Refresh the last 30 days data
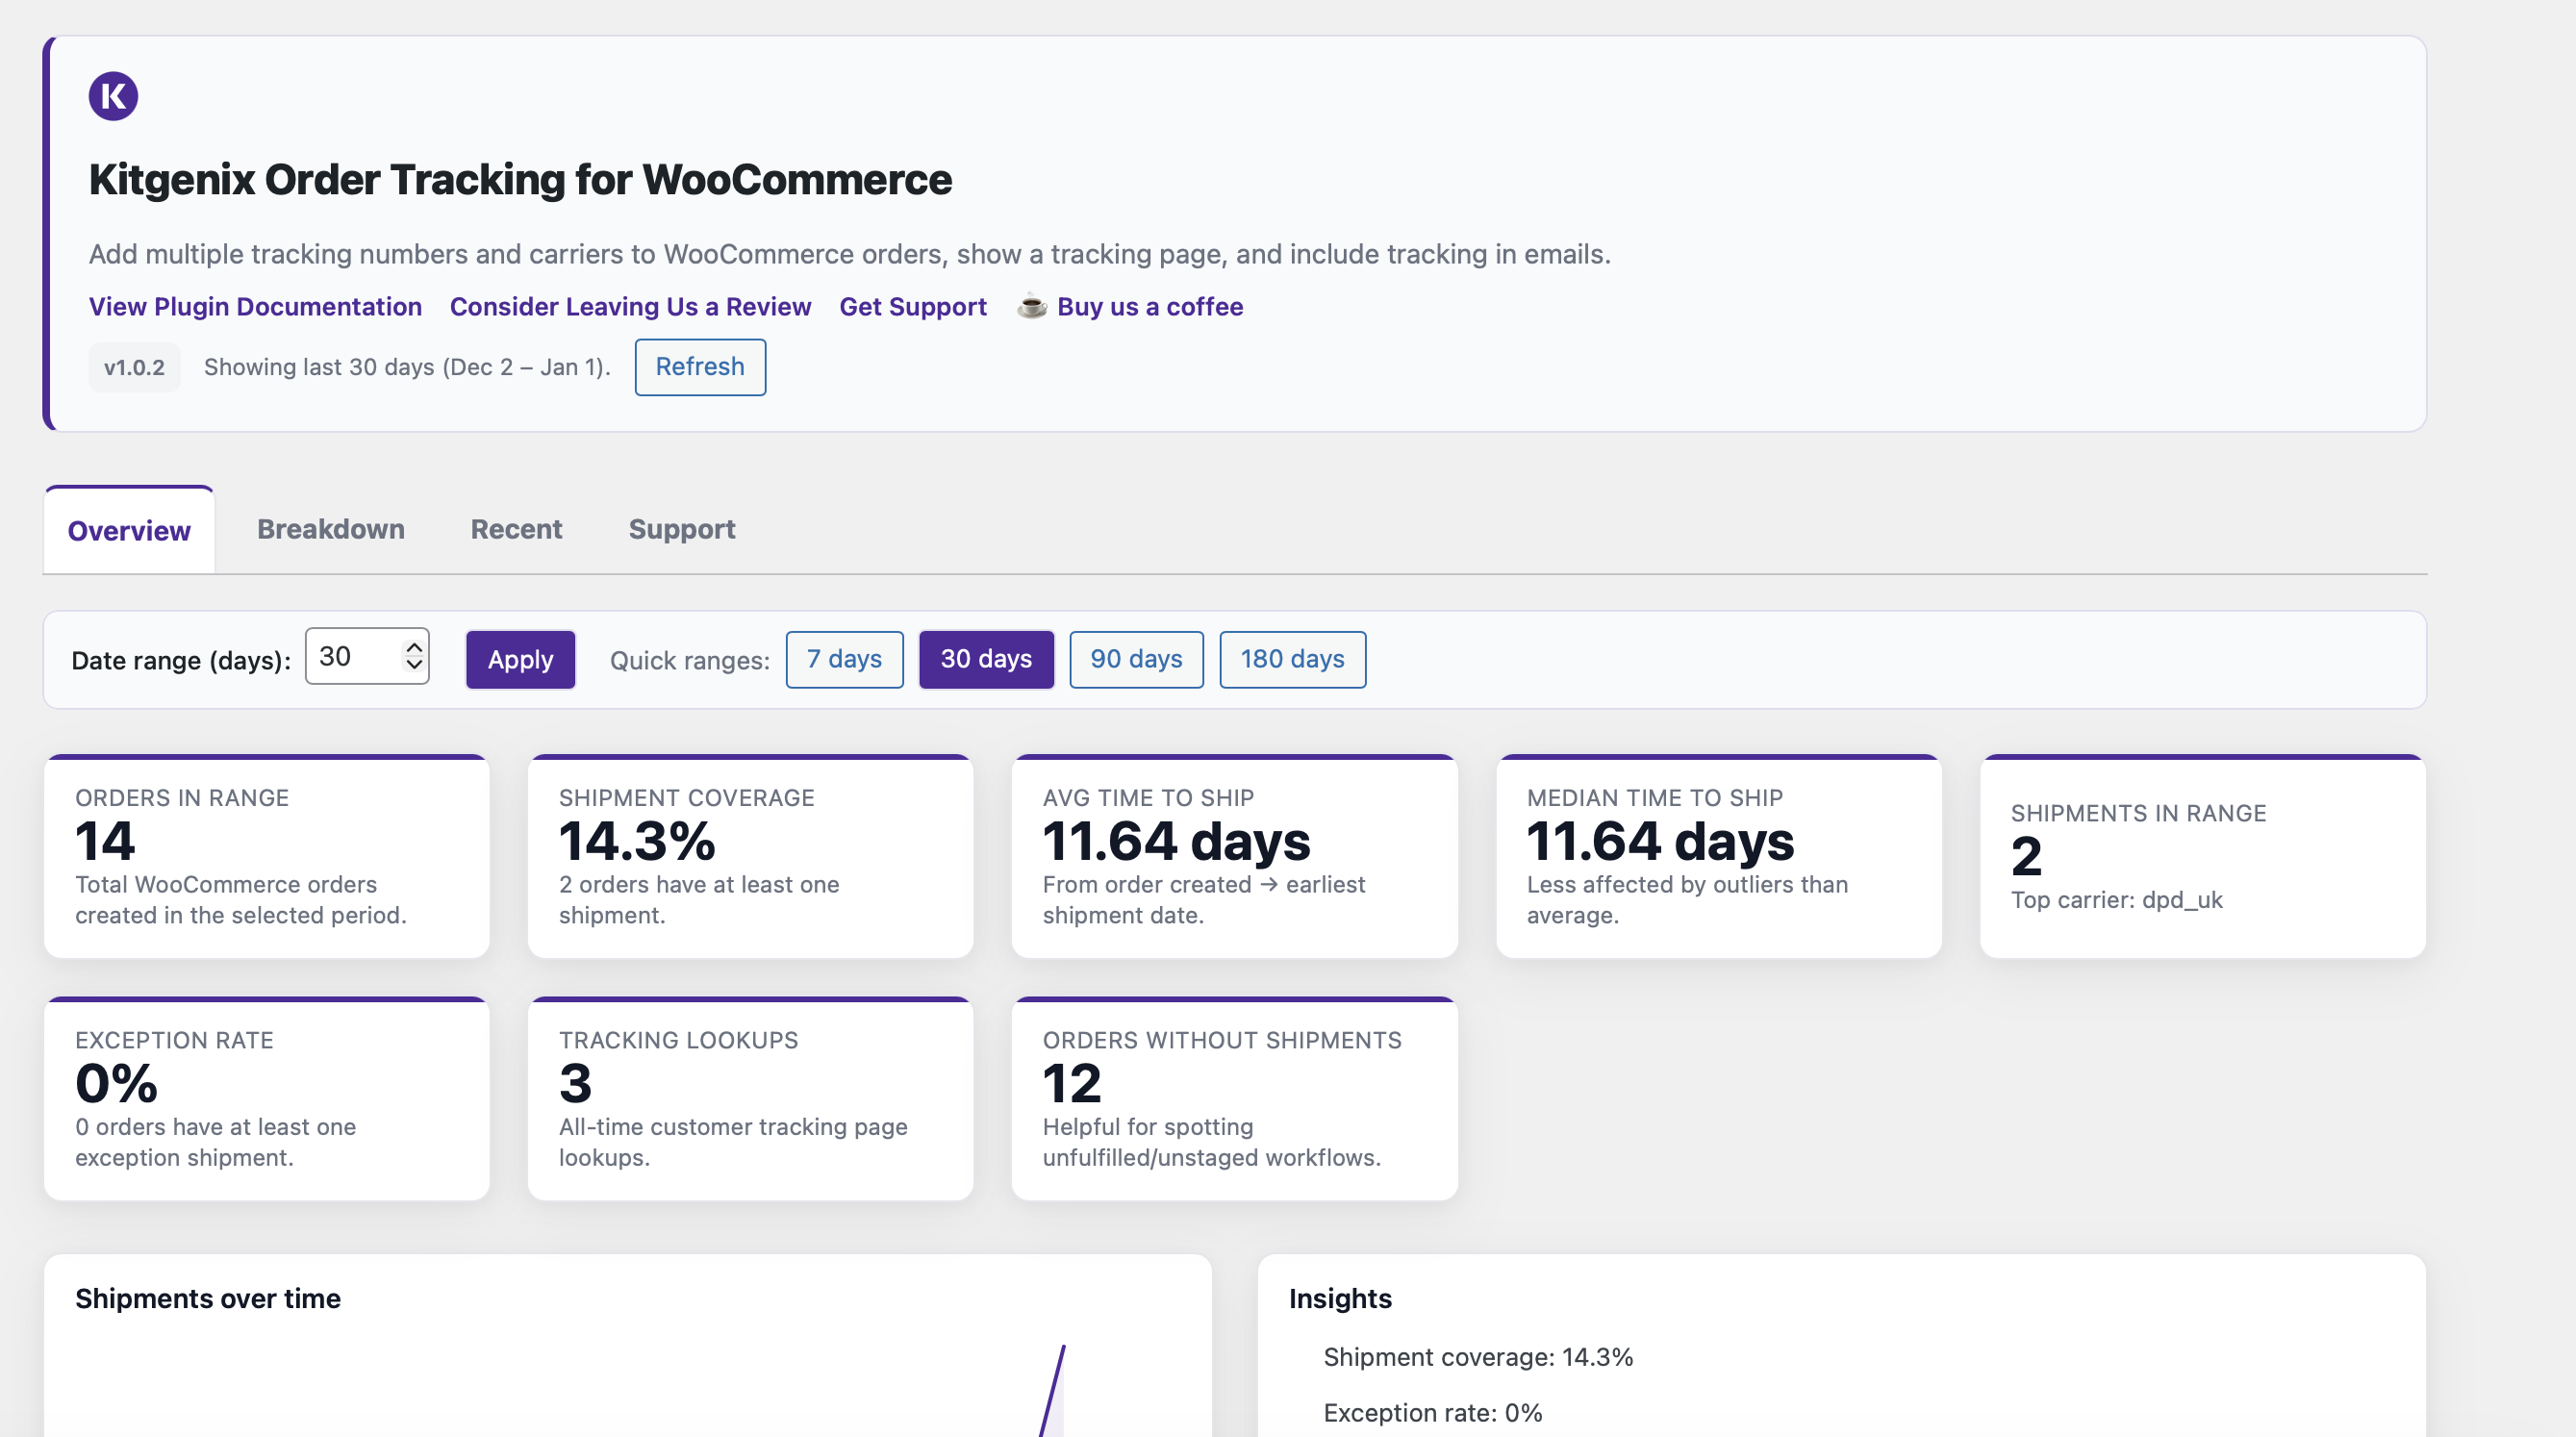2576x1437 pixels. point(699,367)
